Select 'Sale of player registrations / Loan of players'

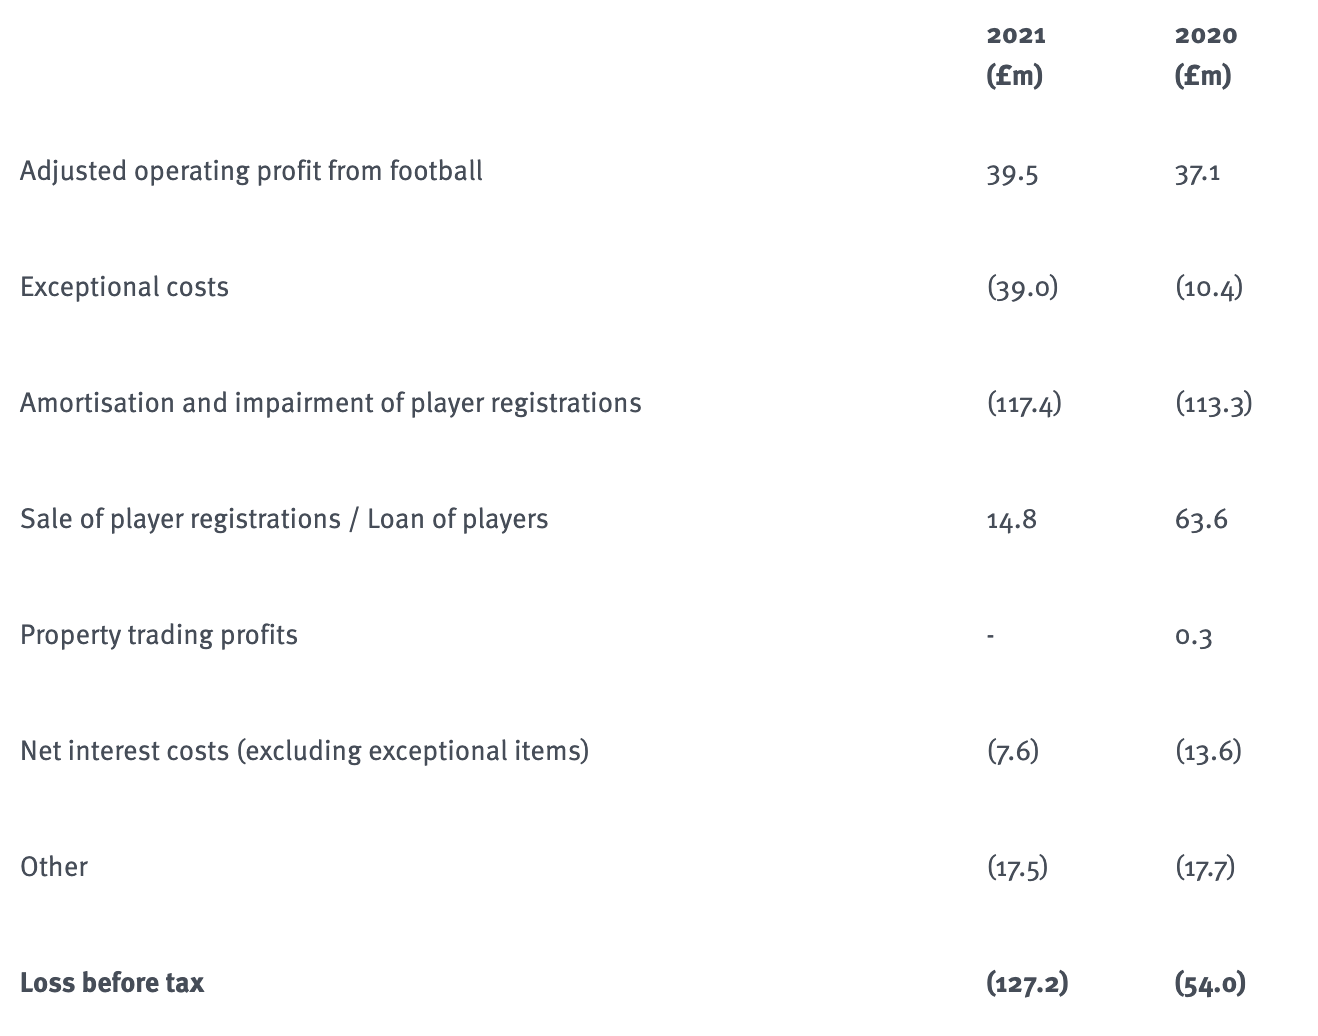point(284,519)
